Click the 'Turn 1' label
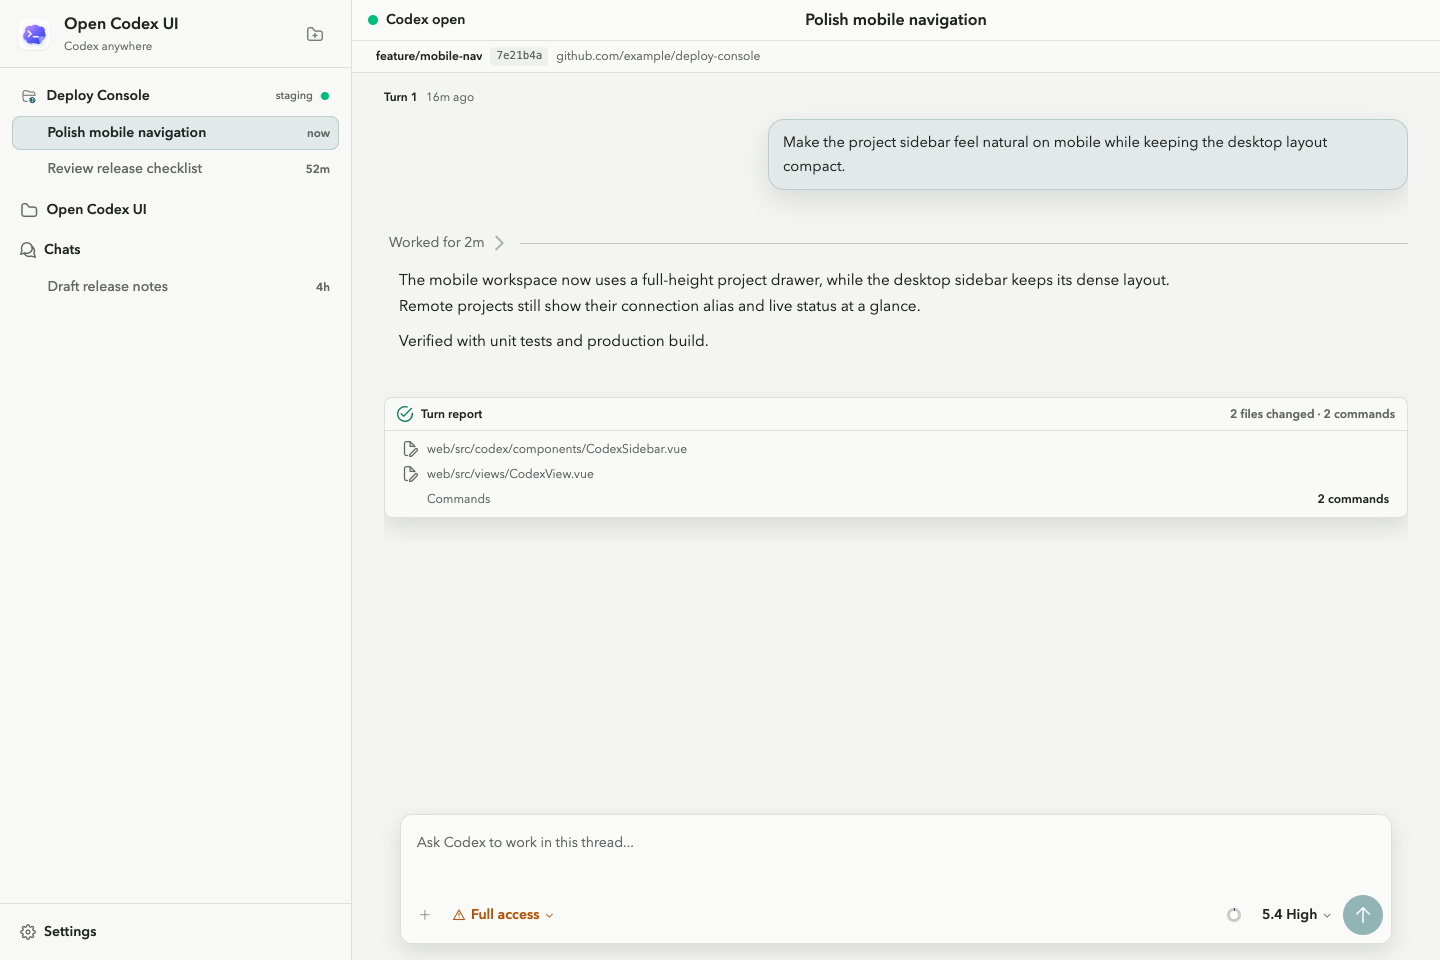The width and height of the screenshot is (1440, 960). [400, 97]
